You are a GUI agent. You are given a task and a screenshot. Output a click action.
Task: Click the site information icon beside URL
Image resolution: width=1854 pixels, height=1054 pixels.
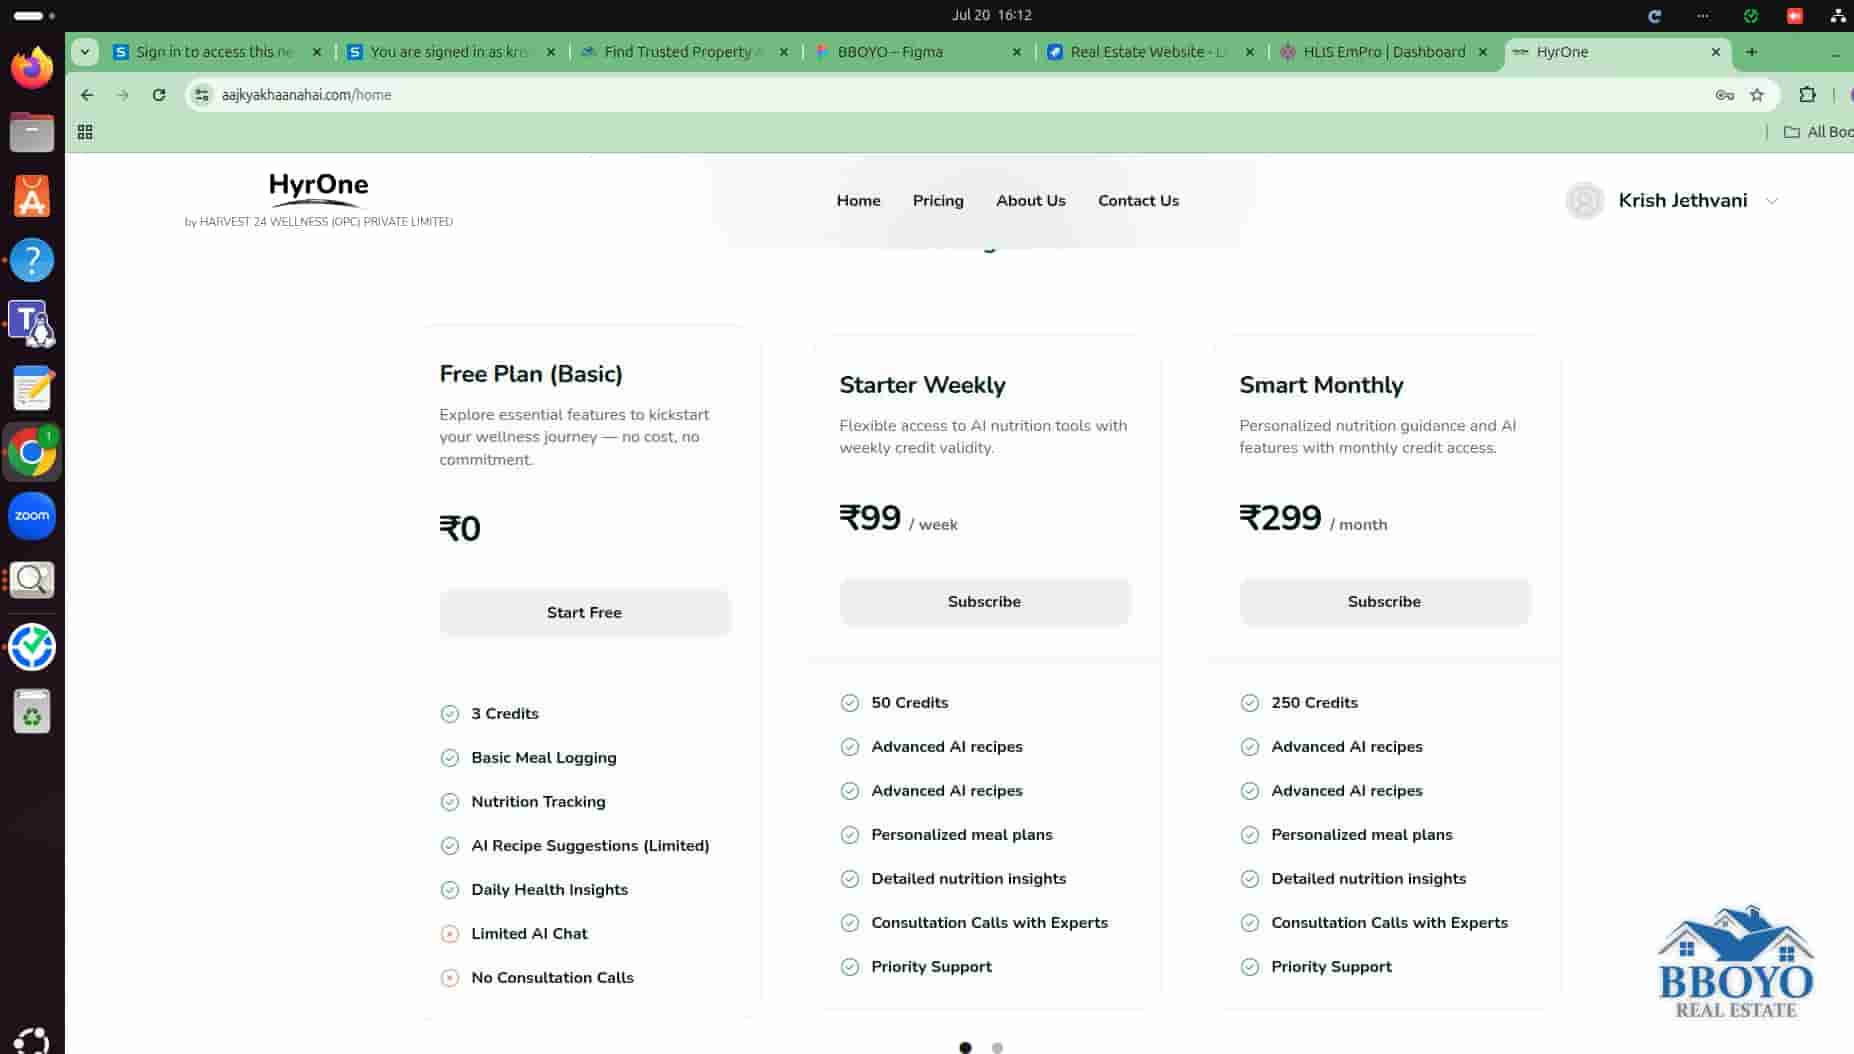(x=202, y=95)
